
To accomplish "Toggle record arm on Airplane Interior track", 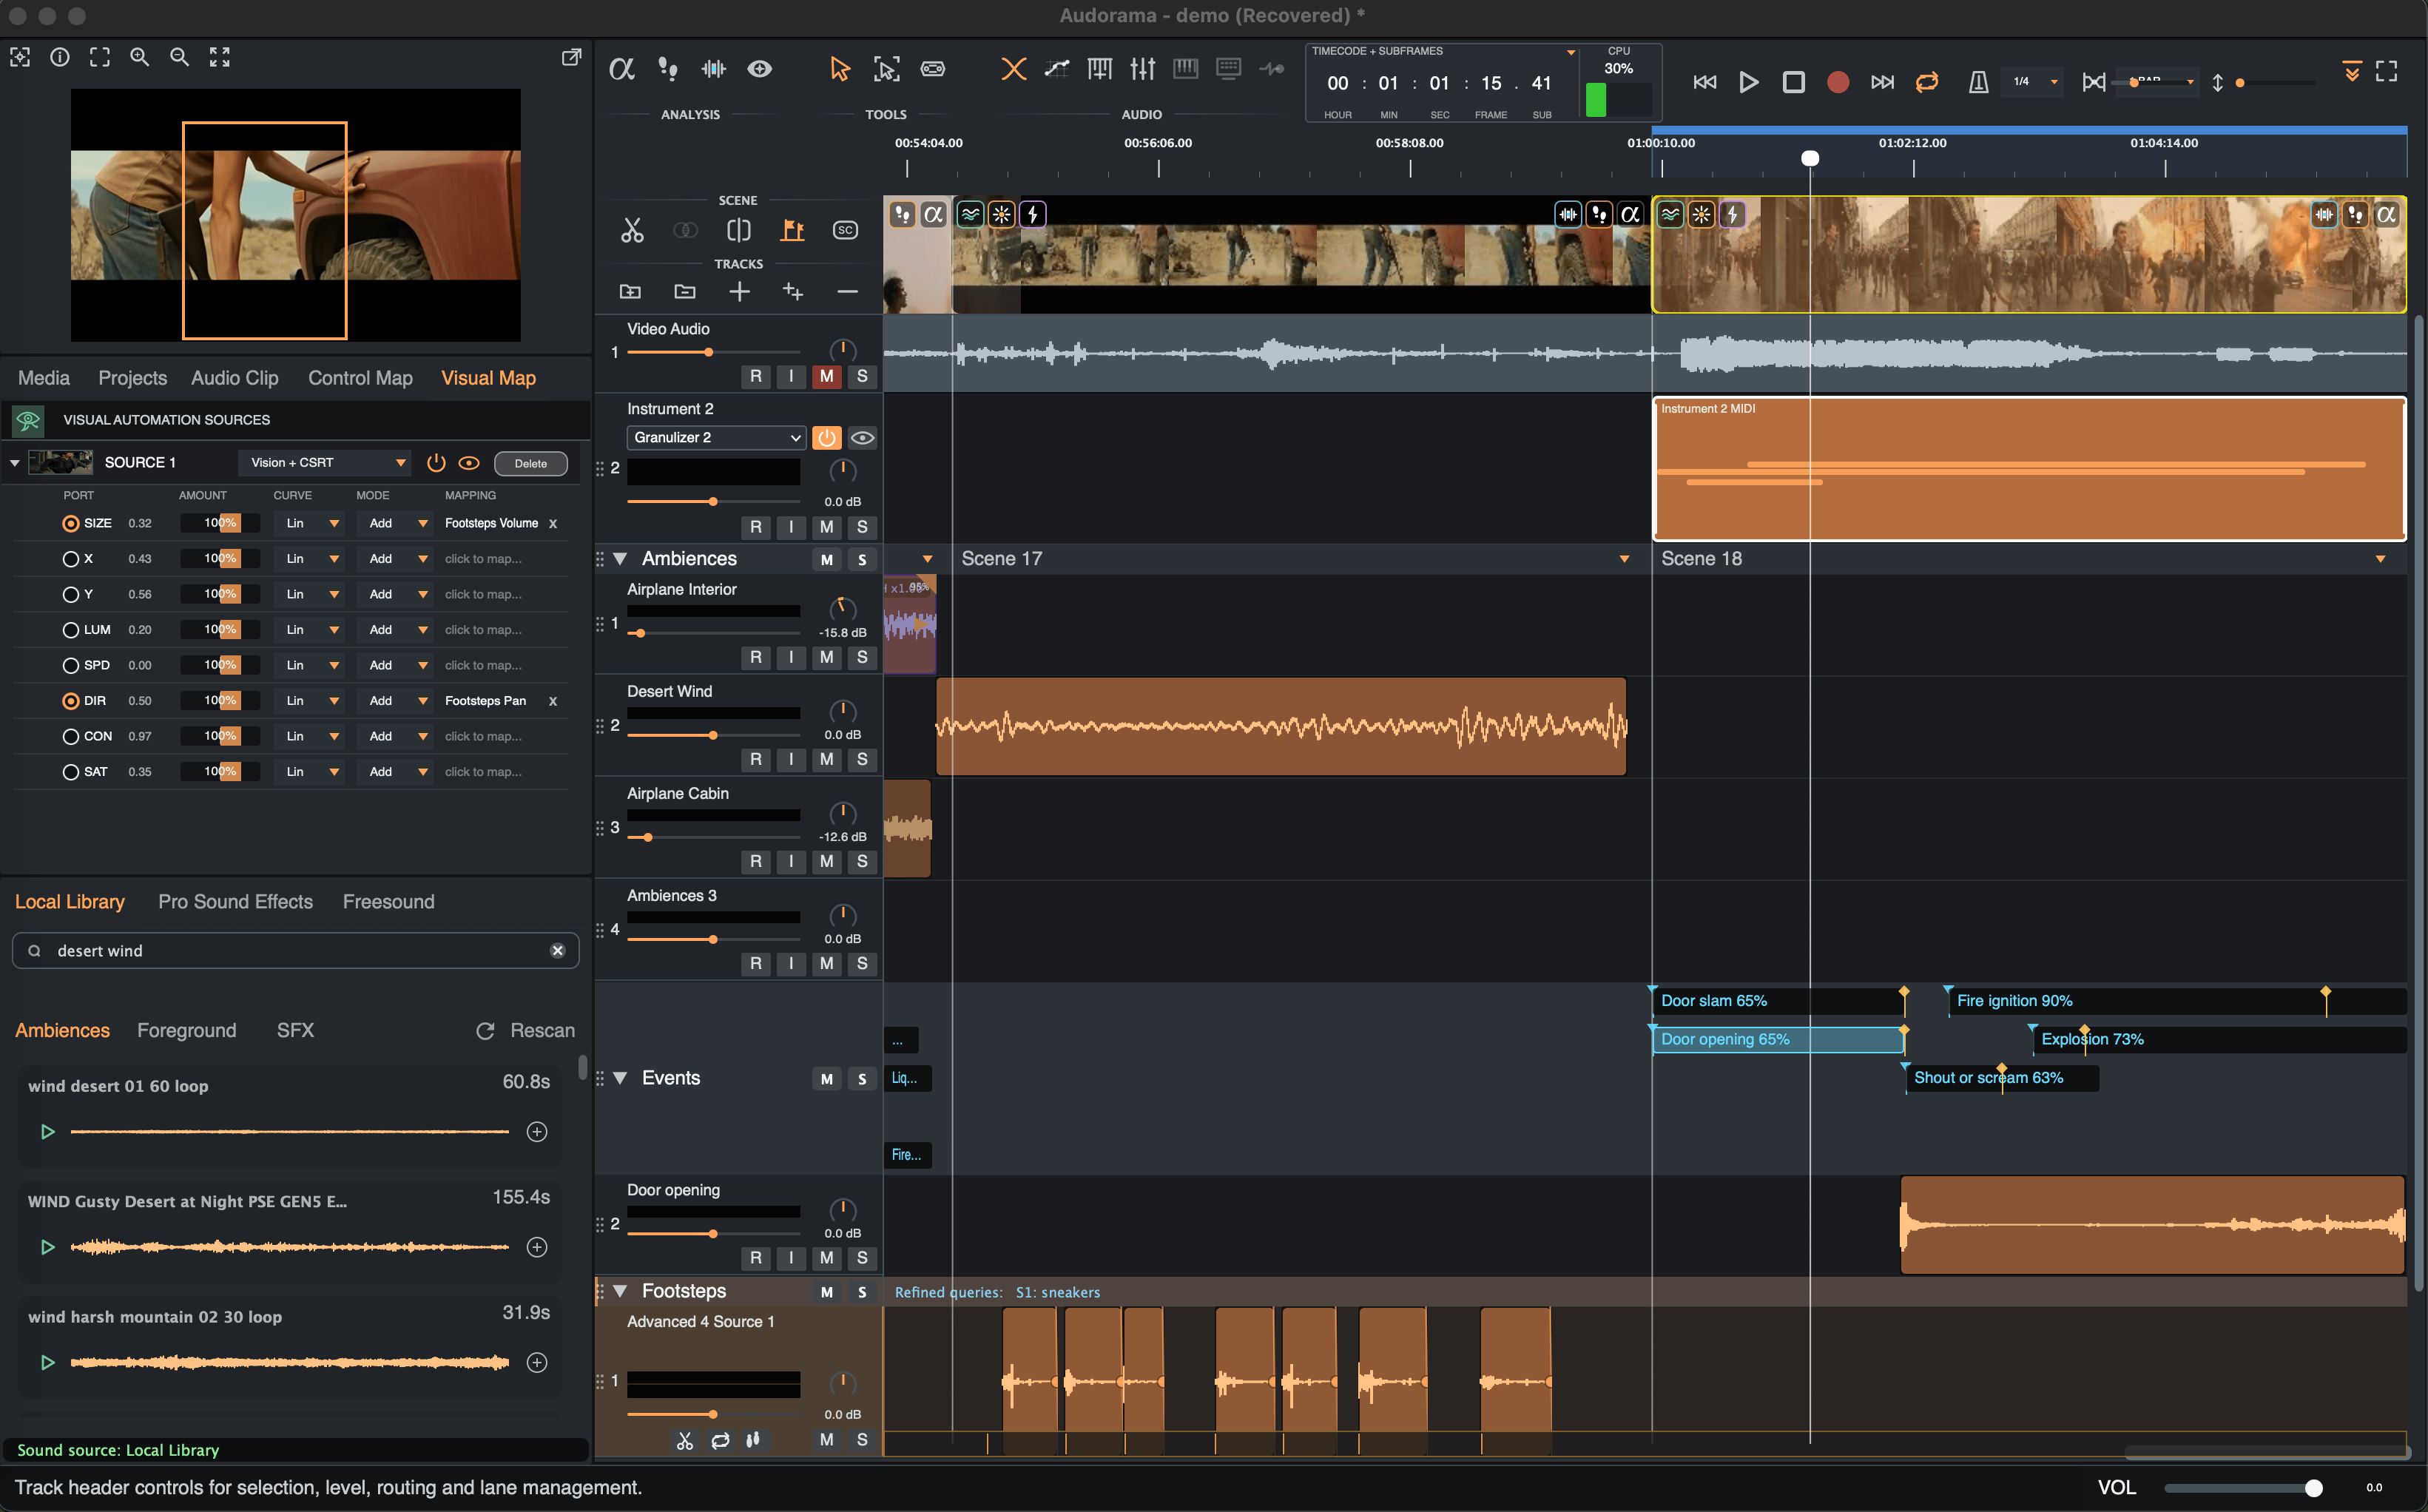I will pyautogui.click(x=755, y=657).
